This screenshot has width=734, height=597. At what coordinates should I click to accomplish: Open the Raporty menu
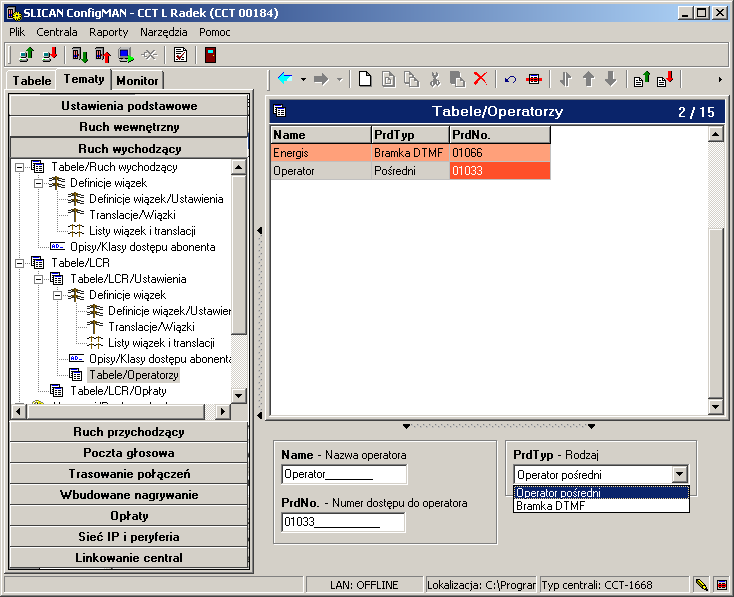tap(109, 32)
